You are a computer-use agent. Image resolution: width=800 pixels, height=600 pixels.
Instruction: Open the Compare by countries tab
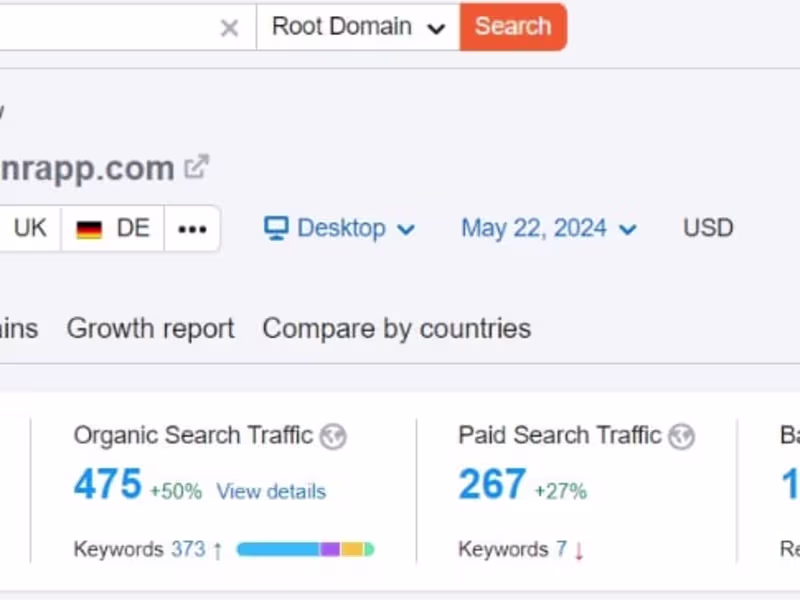click(x=396, y=328)
